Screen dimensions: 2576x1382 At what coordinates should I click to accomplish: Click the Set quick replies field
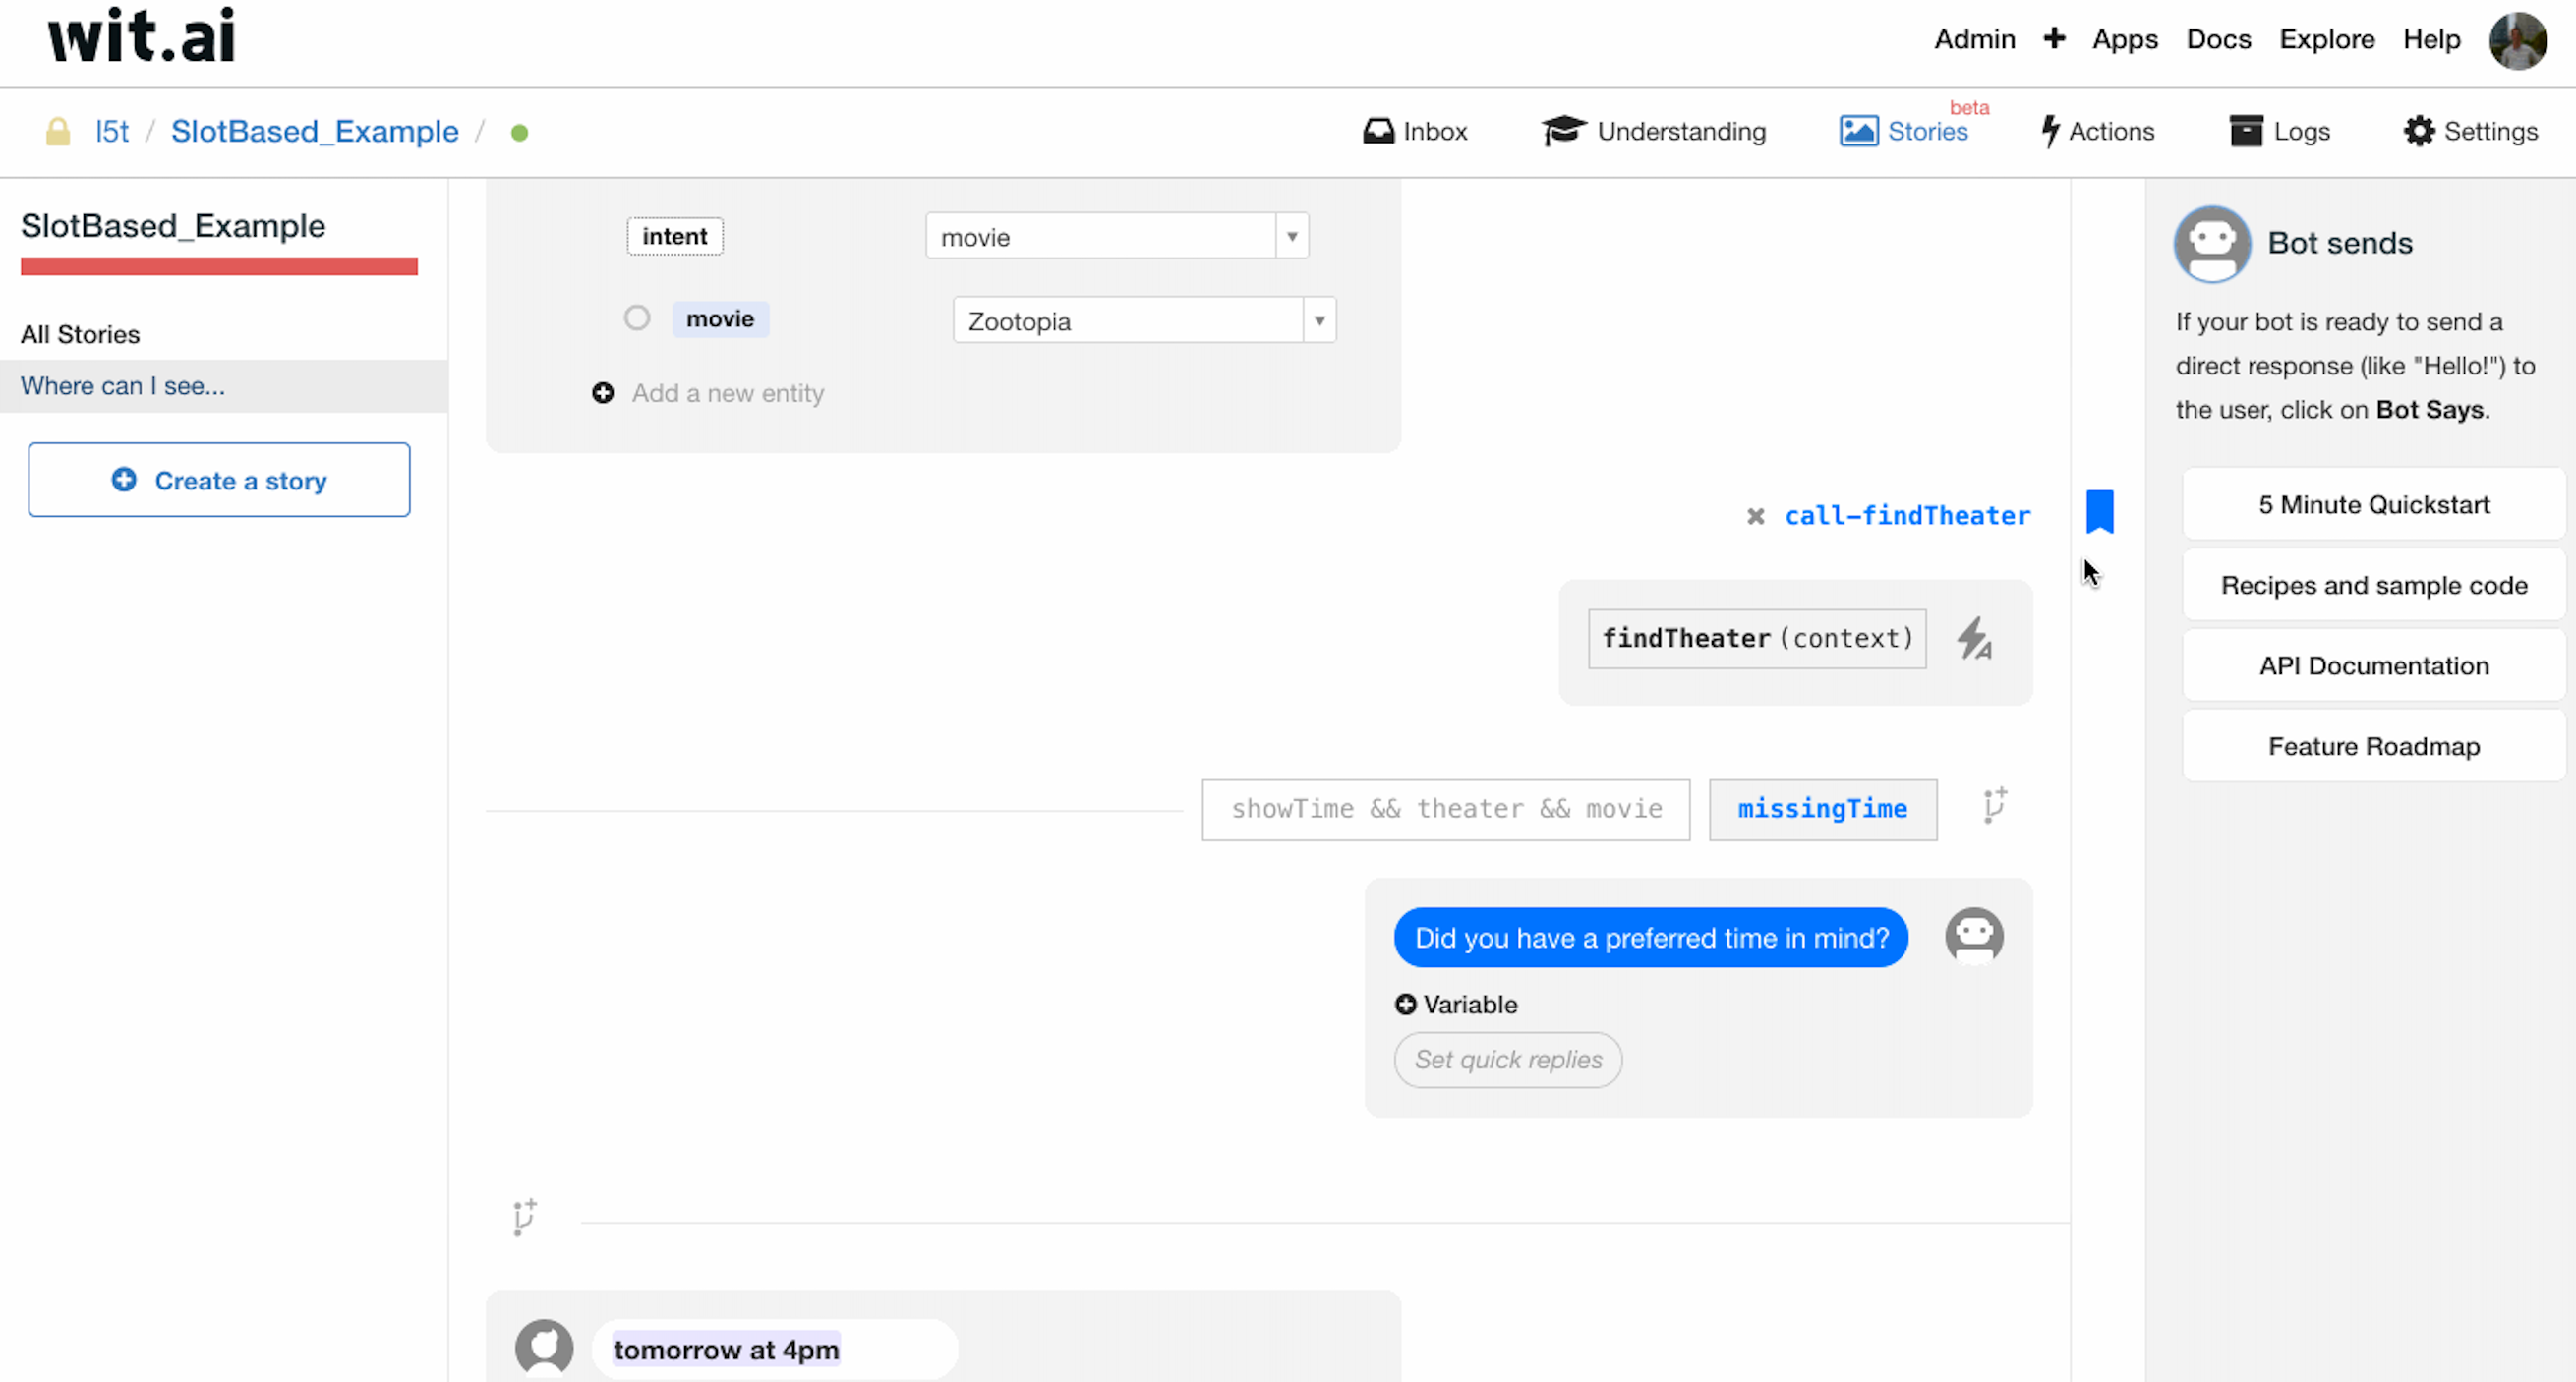[1507, 1059]
